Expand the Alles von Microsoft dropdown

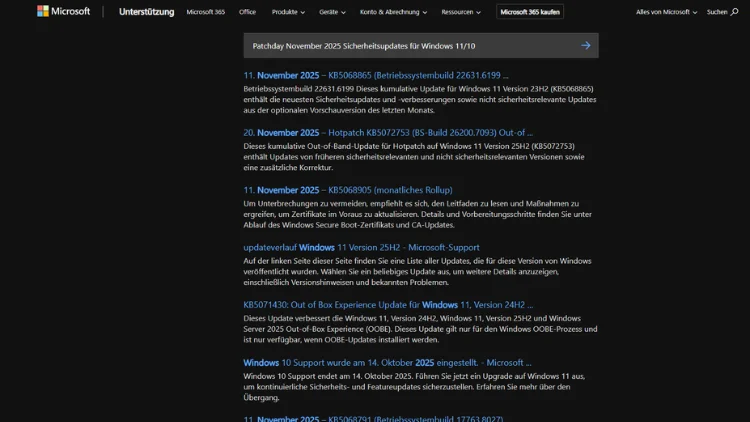point(666,12)
